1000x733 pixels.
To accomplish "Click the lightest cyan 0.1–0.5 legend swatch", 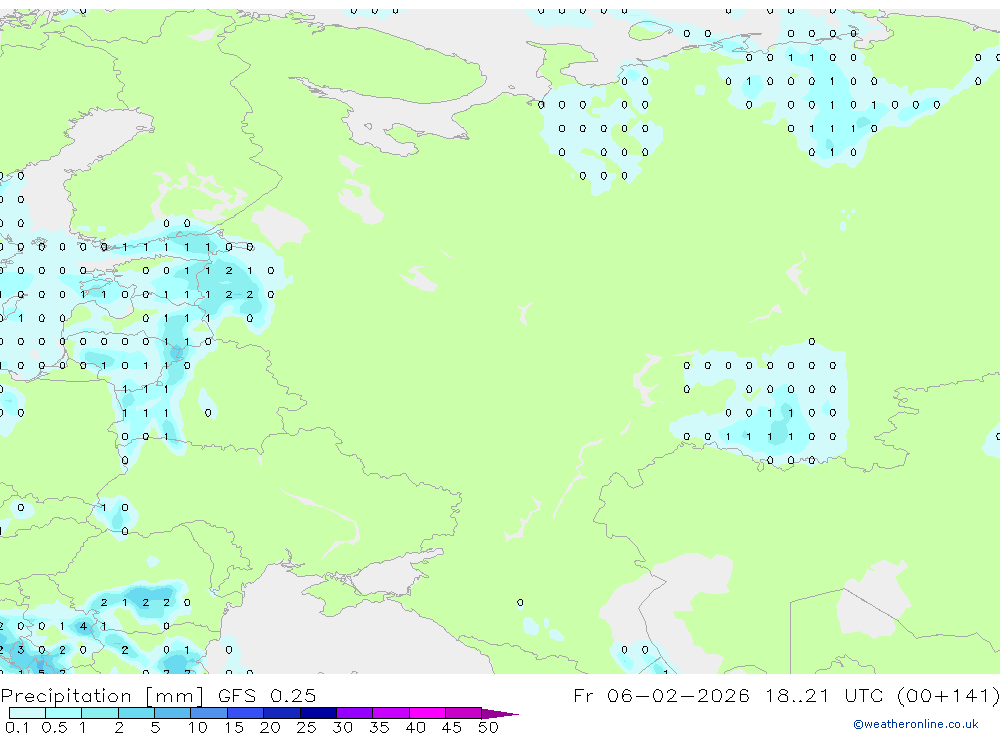I will pyautogui.click(x=27, y=713).
